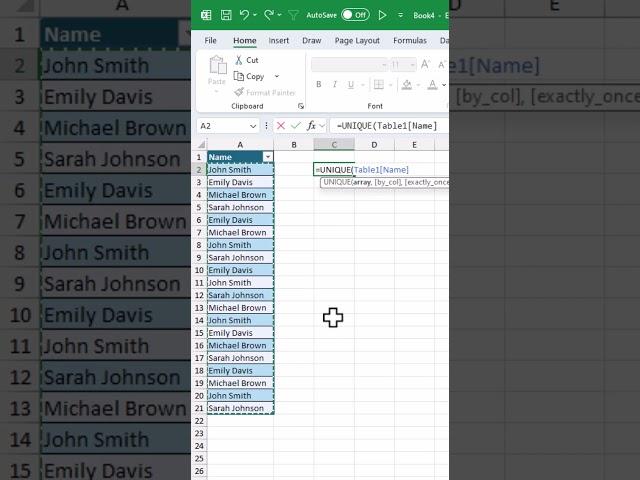This screenshot has width=640, height=480.
Task: Click the Redo arrow icon
Action: (269, 15)
